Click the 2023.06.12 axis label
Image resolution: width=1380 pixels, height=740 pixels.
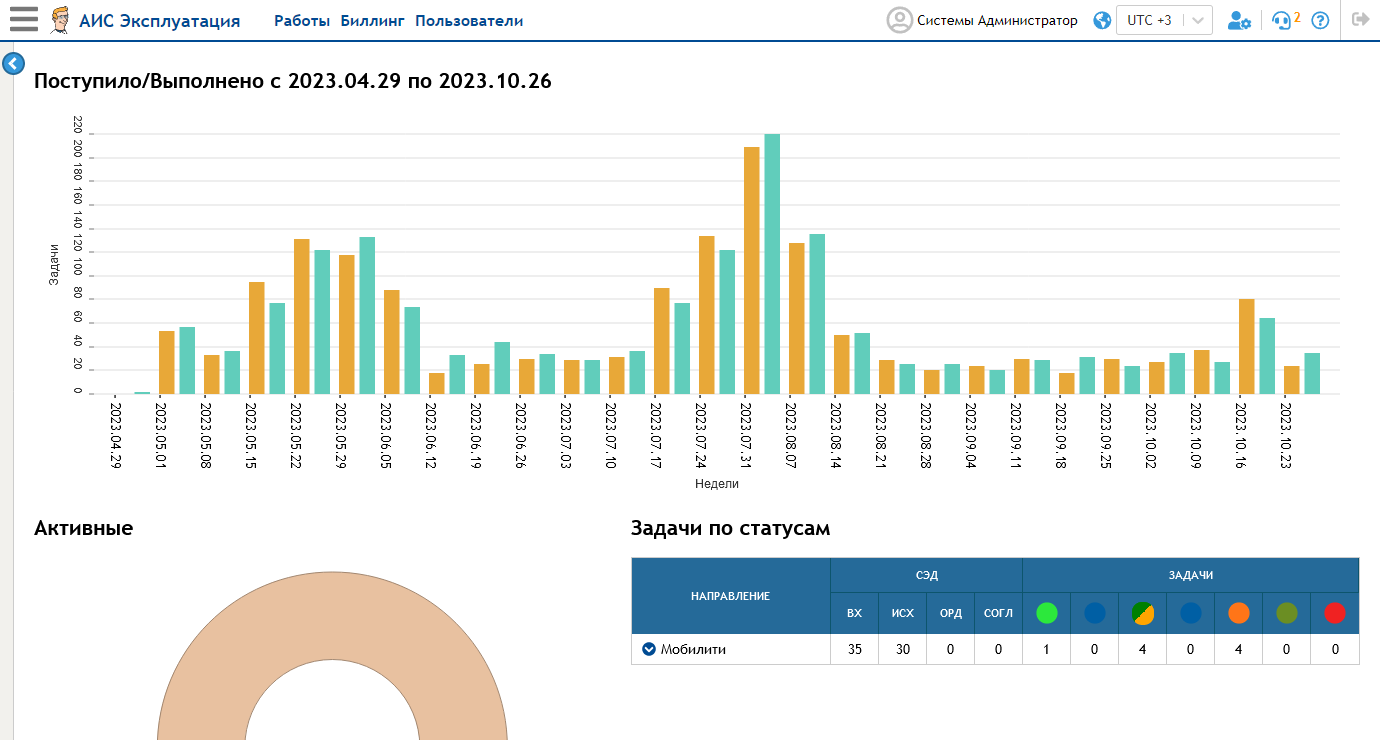[431, 435]
